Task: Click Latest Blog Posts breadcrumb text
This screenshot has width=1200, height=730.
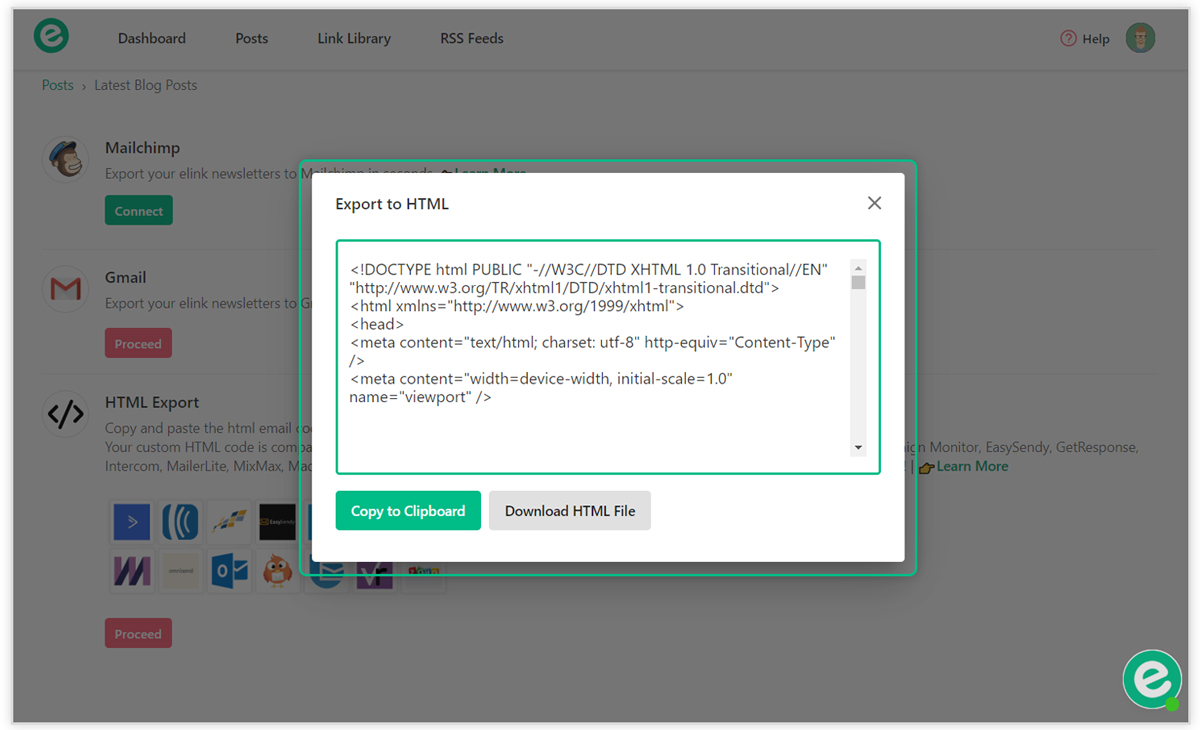Action: [x=146, y=85]
